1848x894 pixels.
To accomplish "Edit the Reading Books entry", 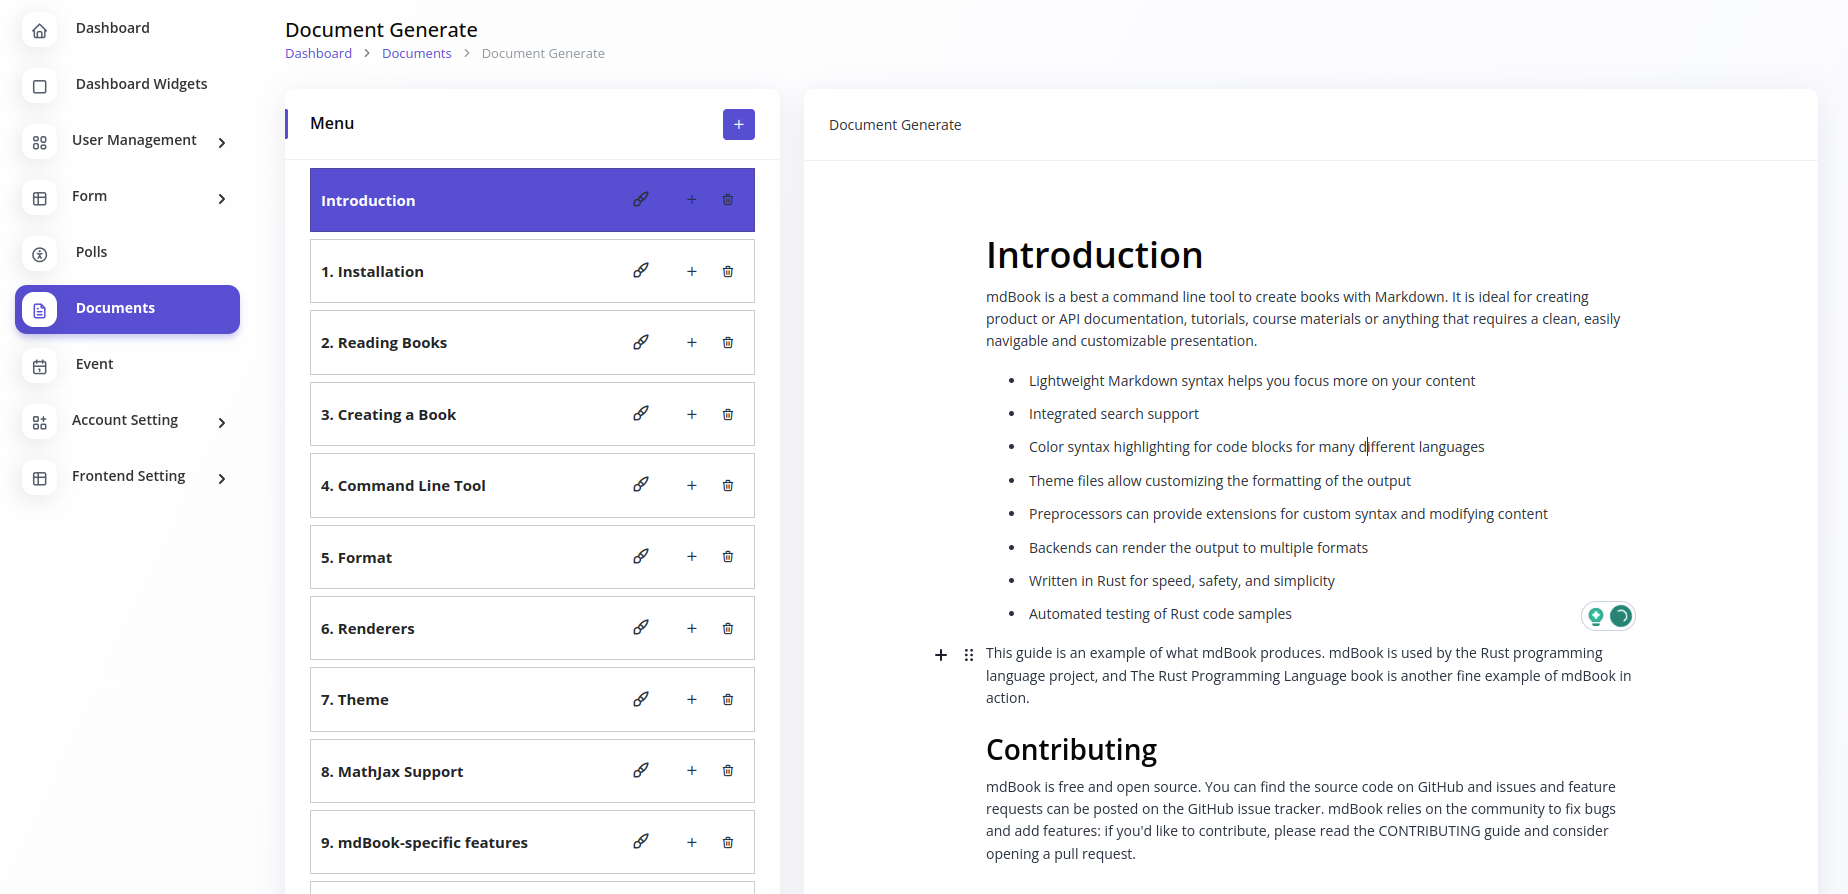I will click(641, 343).
